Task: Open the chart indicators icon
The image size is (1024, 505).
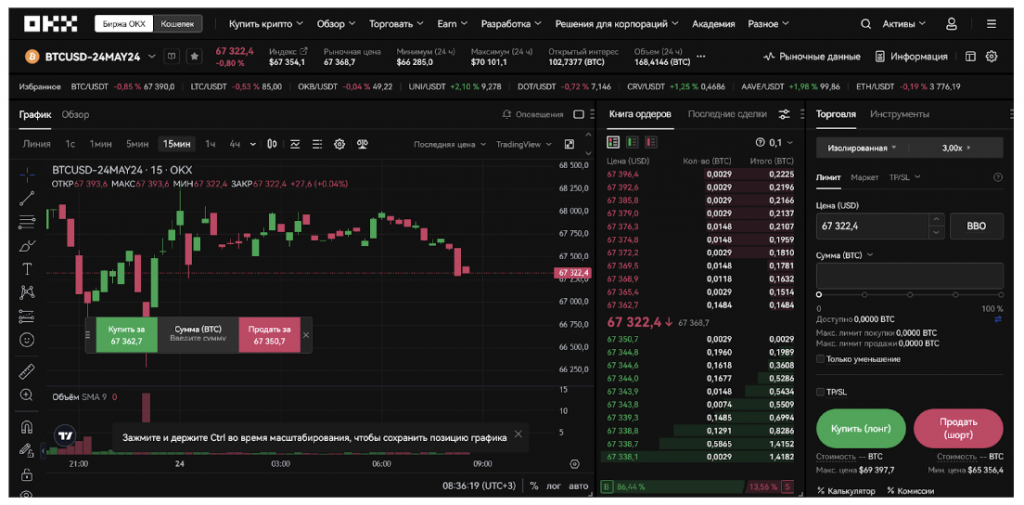Action: pyautogui.click(x=295, y=144)
